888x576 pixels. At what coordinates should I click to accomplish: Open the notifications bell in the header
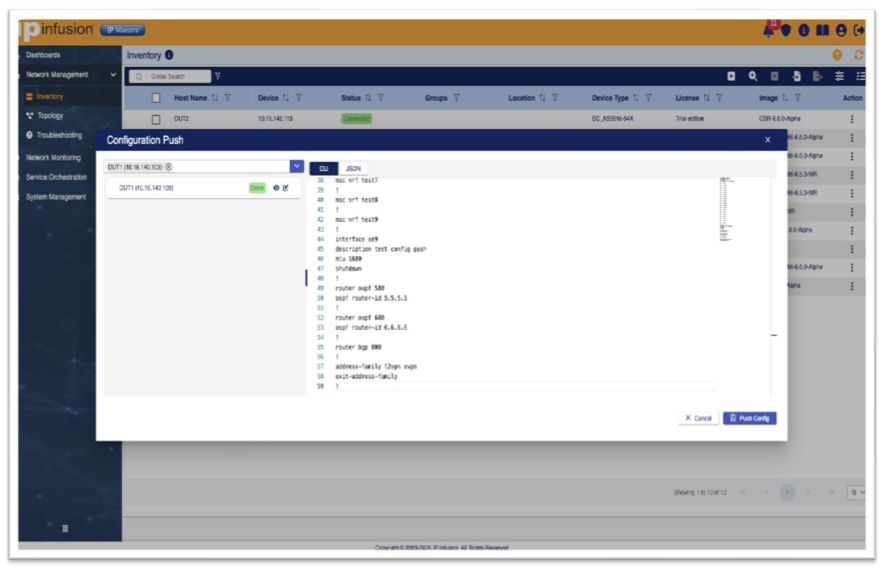pos(769,29)
